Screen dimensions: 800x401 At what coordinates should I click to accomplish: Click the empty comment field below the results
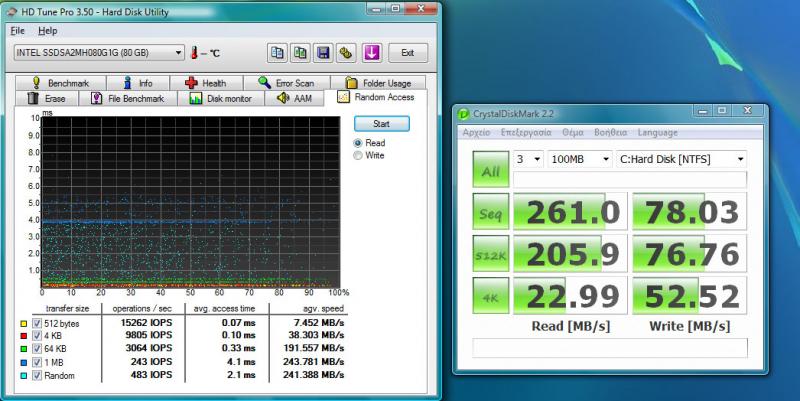click(609, 347)
